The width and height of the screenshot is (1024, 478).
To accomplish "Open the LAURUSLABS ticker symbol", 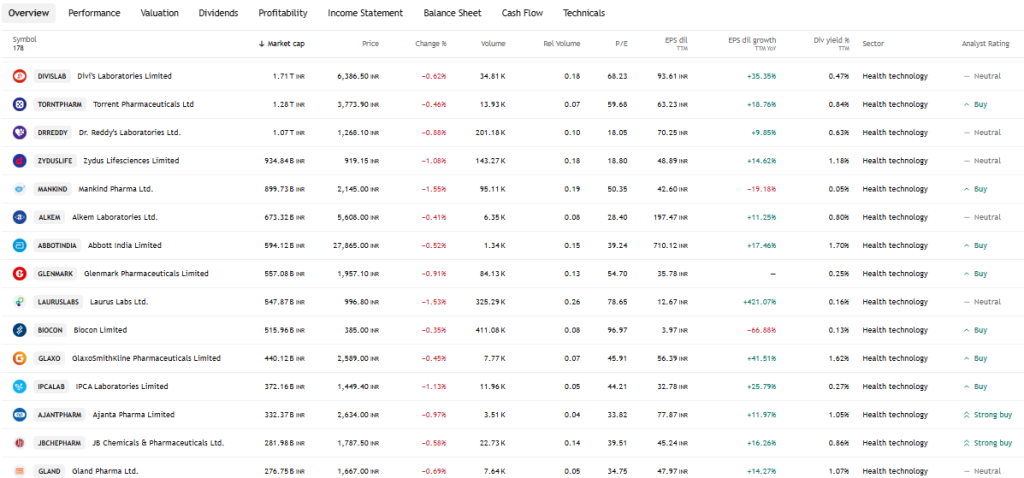I will coord(58,302).
